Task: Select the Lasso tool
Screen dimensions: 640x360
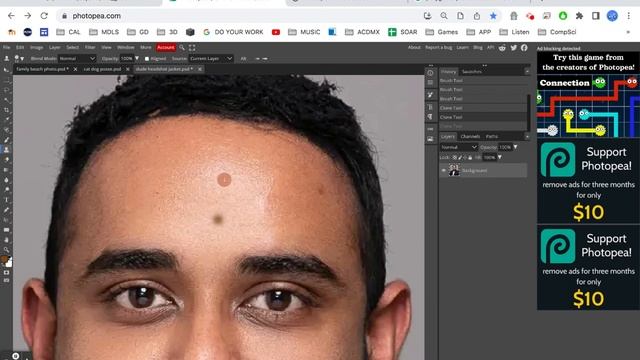Action: tap(6, 90)
